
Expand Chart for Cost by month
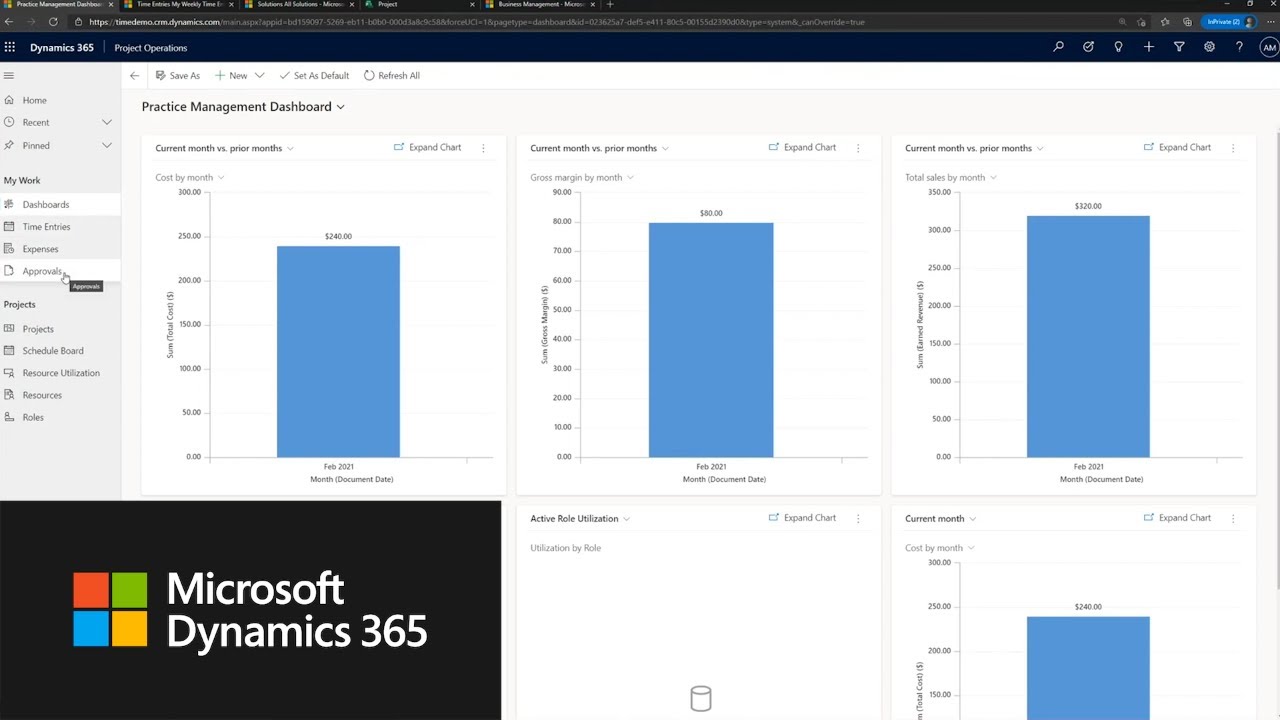(x=427, y=147)
